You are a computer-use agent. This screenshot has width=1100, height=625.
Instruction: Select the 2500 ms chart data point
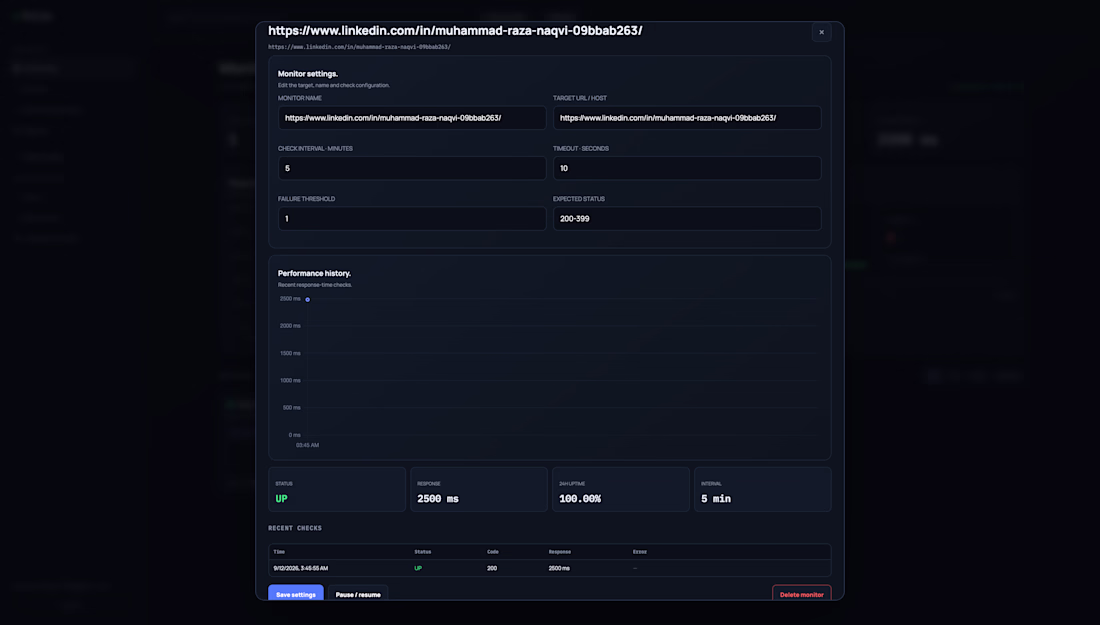307,300
